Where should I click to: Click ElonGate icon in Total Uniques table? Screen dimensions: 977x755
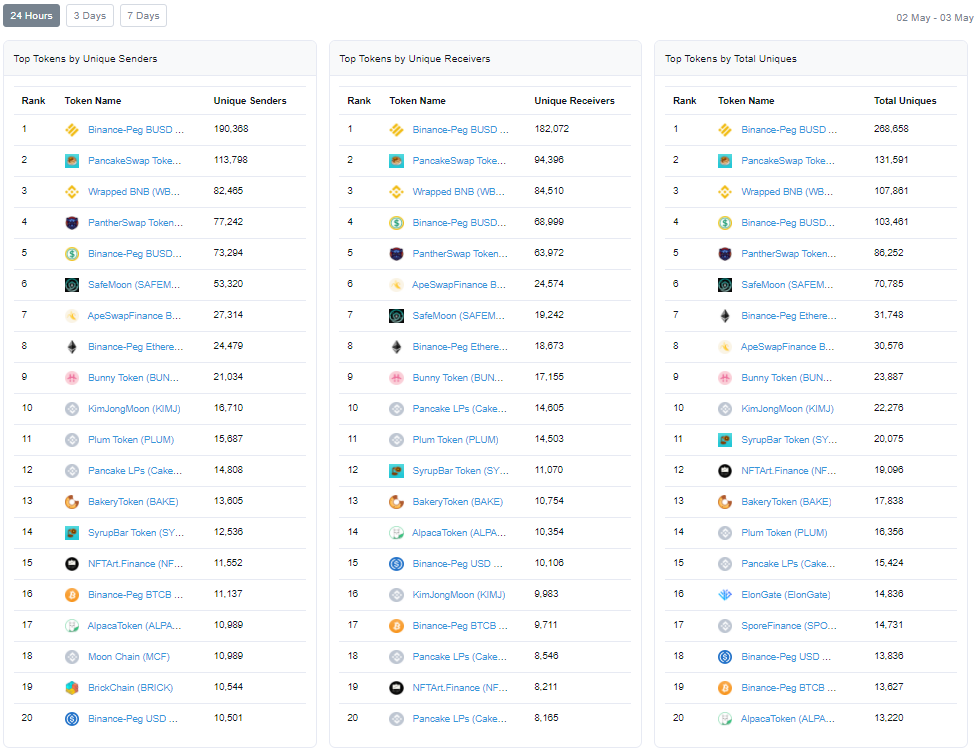click(725, 595)
